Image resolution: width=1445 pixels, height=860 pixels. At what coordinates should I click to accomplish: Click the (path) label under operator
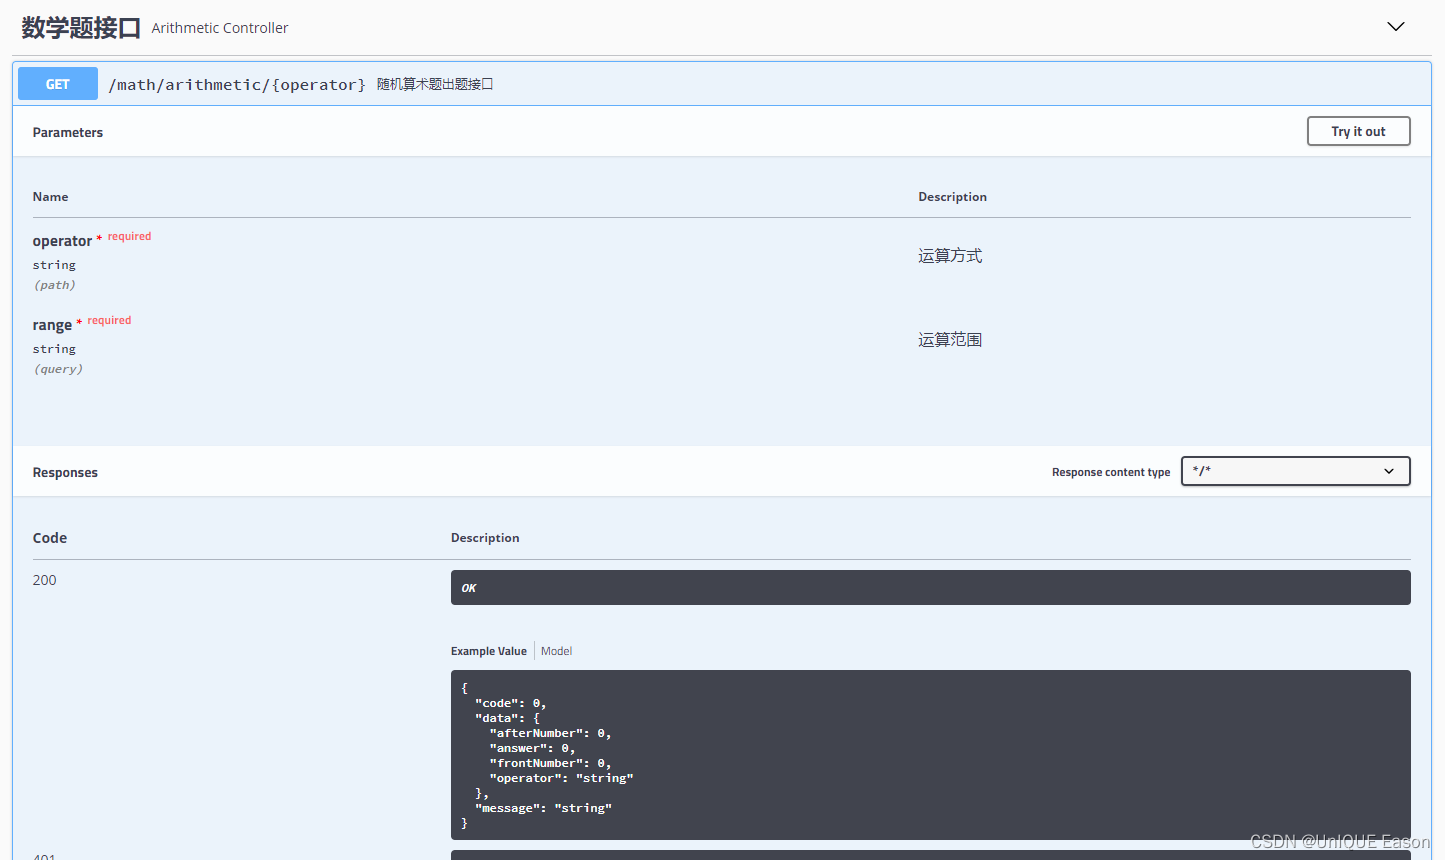(55, 285)
